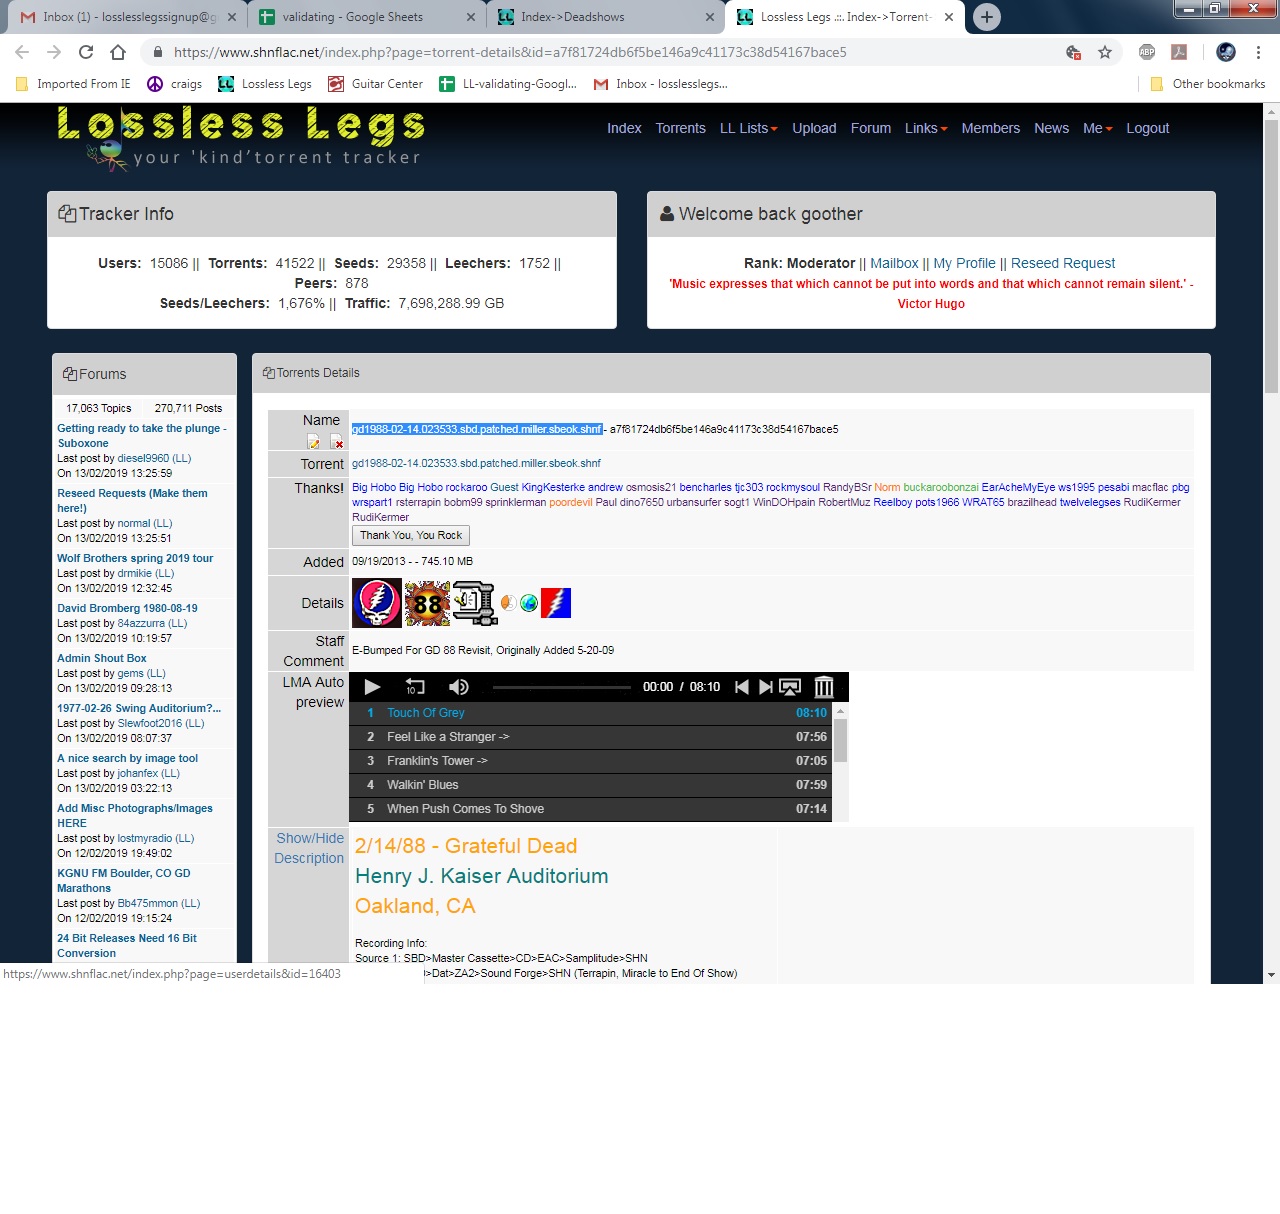This screenshot has width=1280, height=1214.
Task: Click Logout in the navigation bar
Action: 1147,128
